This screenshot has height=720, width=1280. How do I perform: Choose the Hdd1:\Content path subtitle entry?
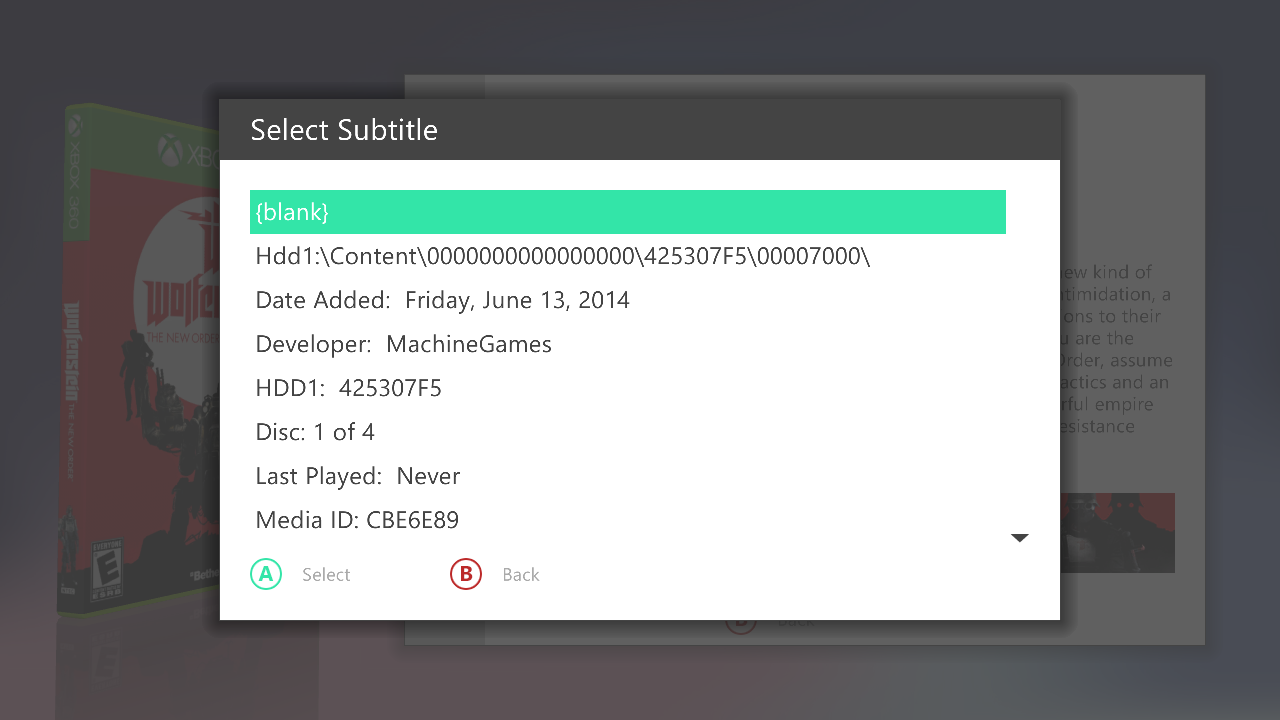pos(563,256)
